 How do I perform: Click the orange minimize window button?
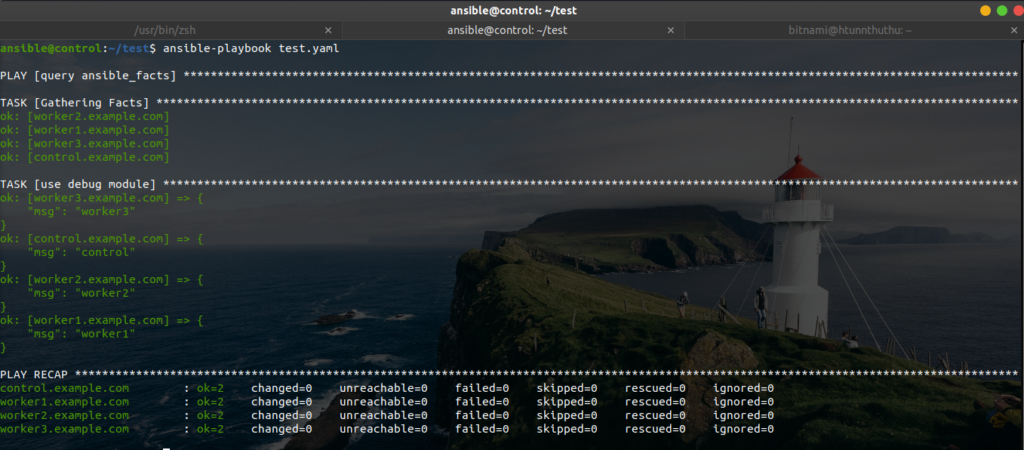click(985, 10)
